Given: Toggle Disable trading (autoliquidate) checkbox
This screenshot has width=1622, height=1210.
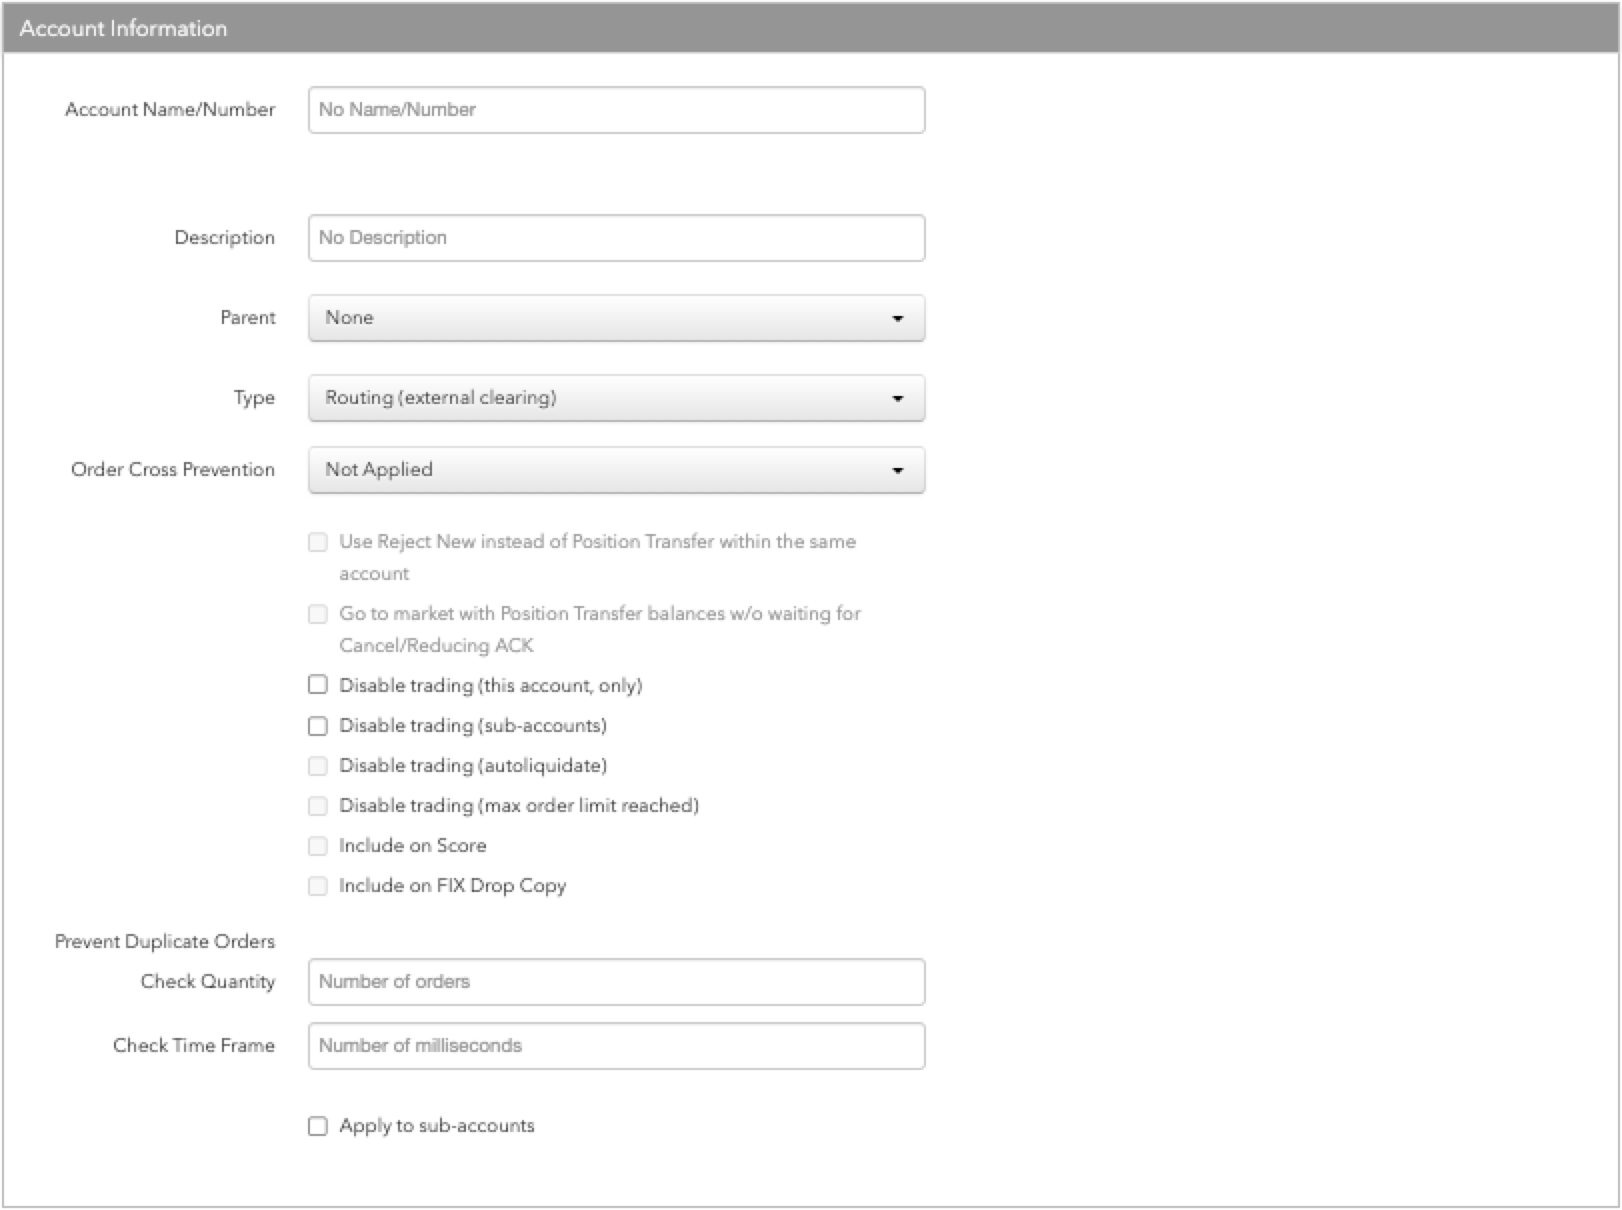Looking at the screenshot, I should [x=318, y=766].
